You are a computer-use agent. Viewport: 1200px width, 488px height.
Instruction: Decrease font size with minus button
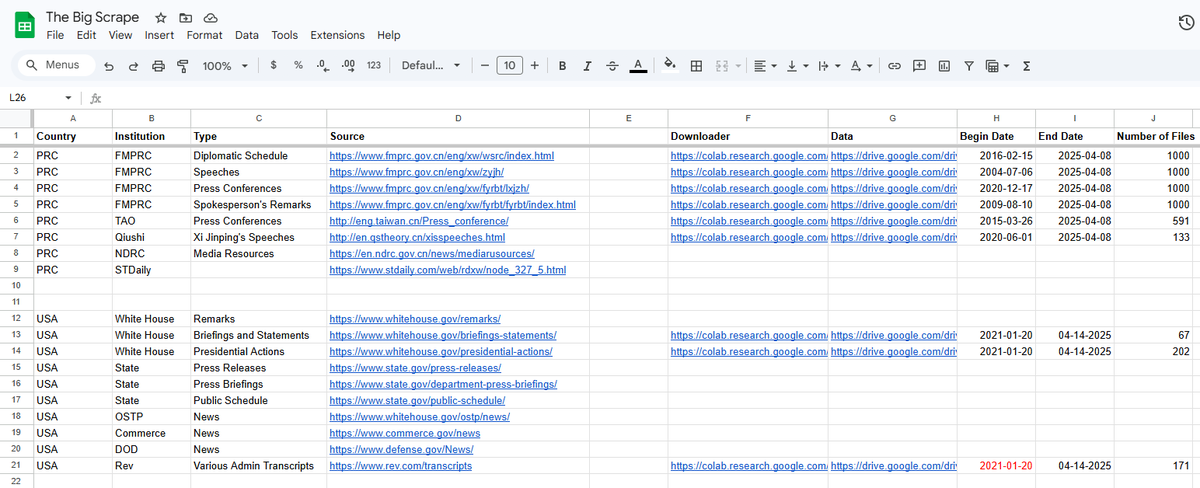pyautogui.click(x=484, y=66)
